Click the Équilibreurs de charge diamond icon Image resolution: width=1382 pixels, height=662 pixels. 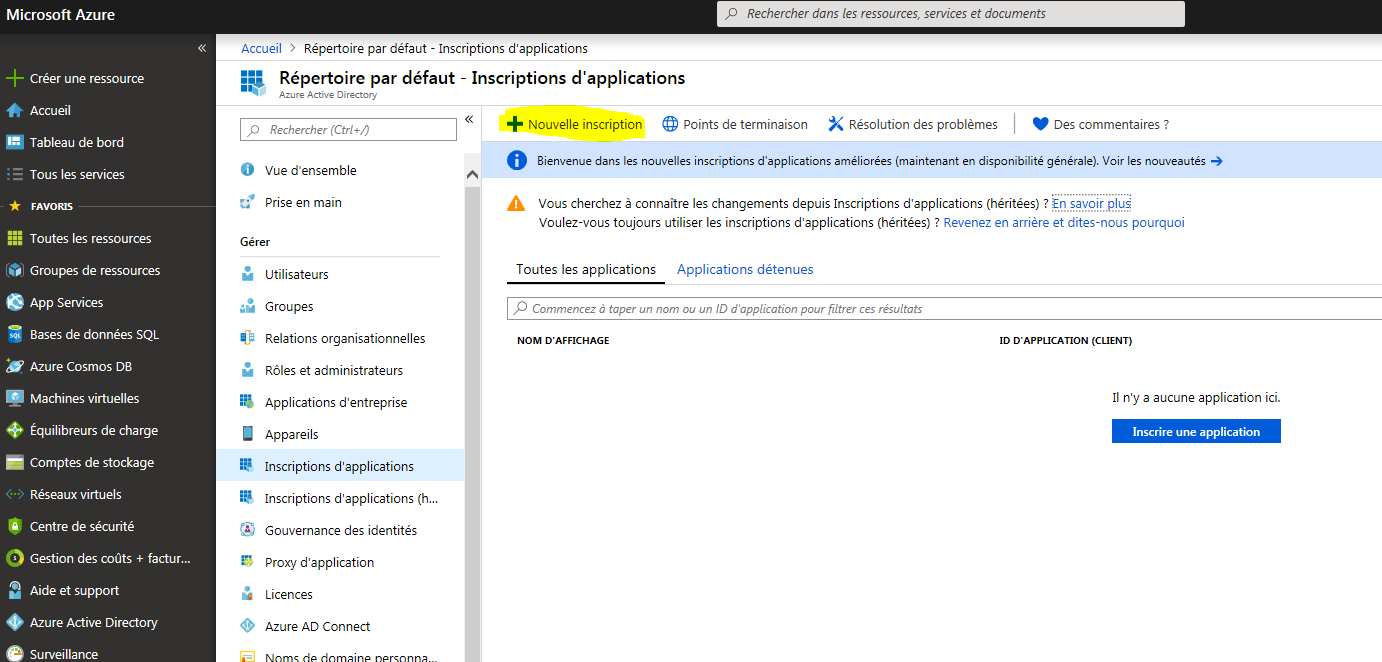[x=15, y=430]
